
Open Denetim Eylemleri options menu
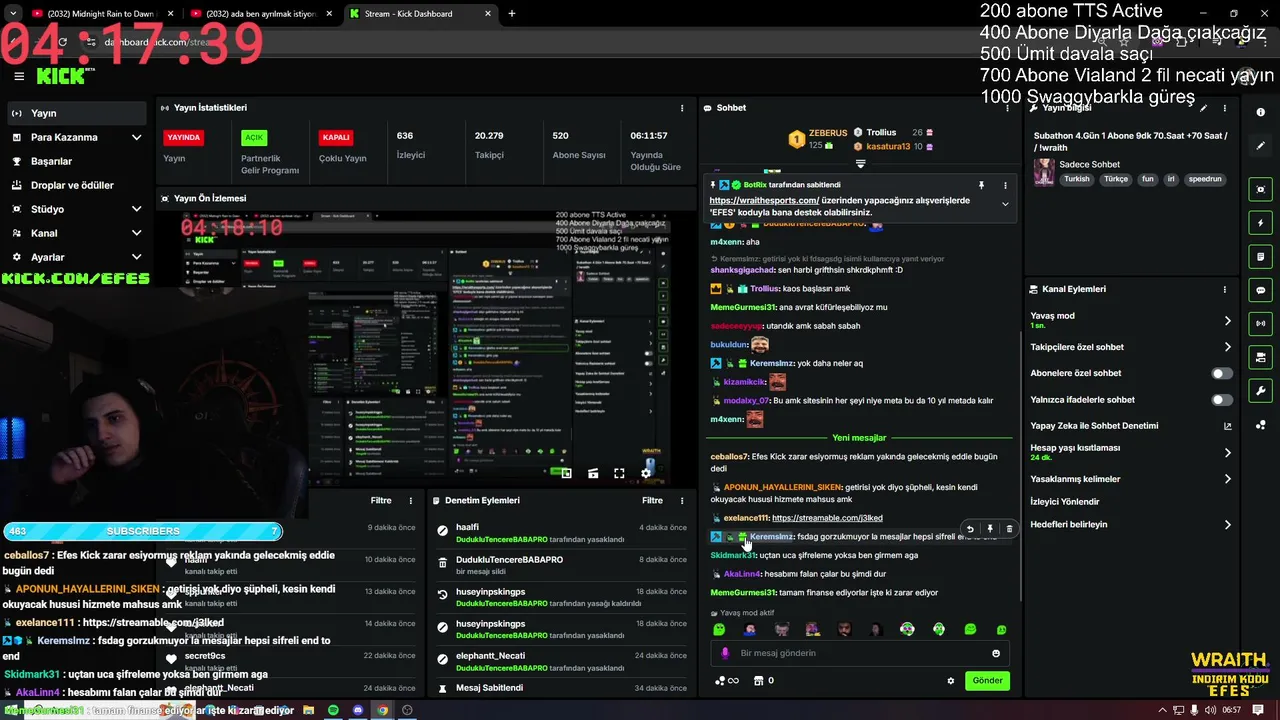(682, 500)
